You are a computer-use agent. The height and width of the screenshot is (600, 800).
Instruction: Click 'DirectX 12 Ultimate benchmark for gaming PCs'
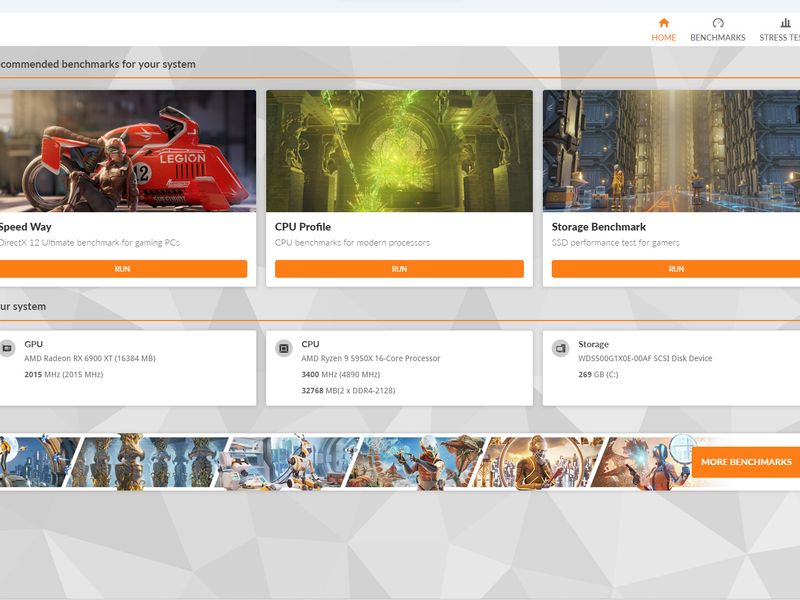89,243
